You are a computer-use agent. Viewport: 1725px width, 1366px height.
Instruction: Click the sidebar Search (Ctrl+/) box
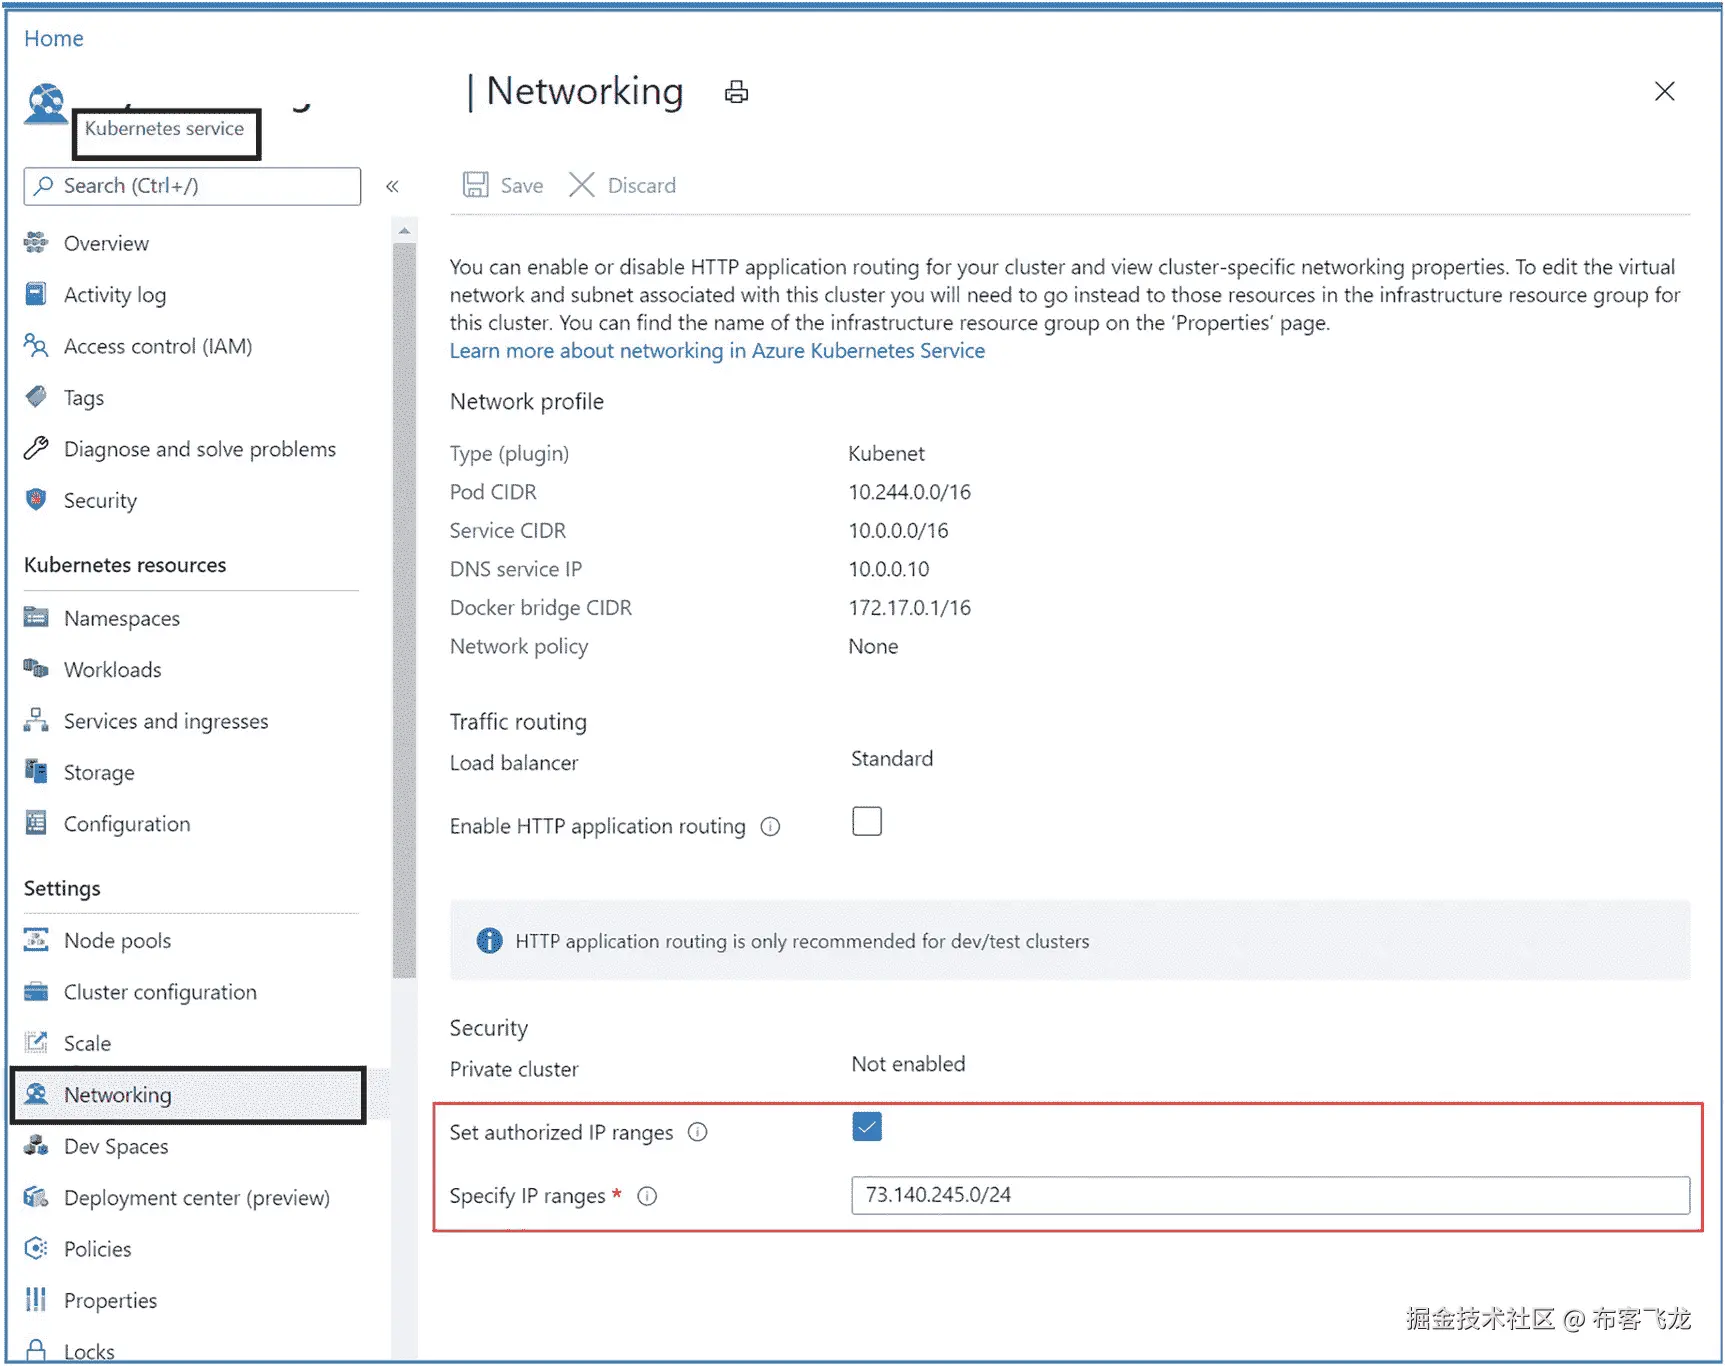tap(192, 186)
